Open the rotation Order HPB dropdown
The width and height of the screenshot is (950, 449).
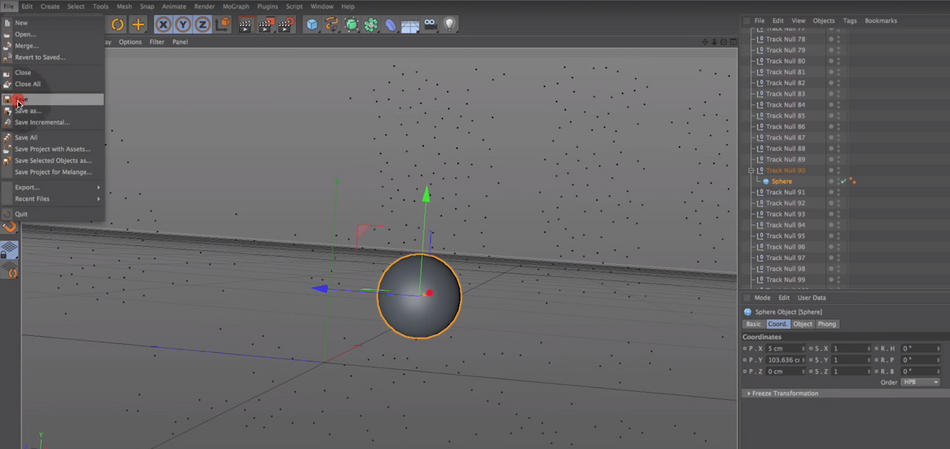coord(920,382)
